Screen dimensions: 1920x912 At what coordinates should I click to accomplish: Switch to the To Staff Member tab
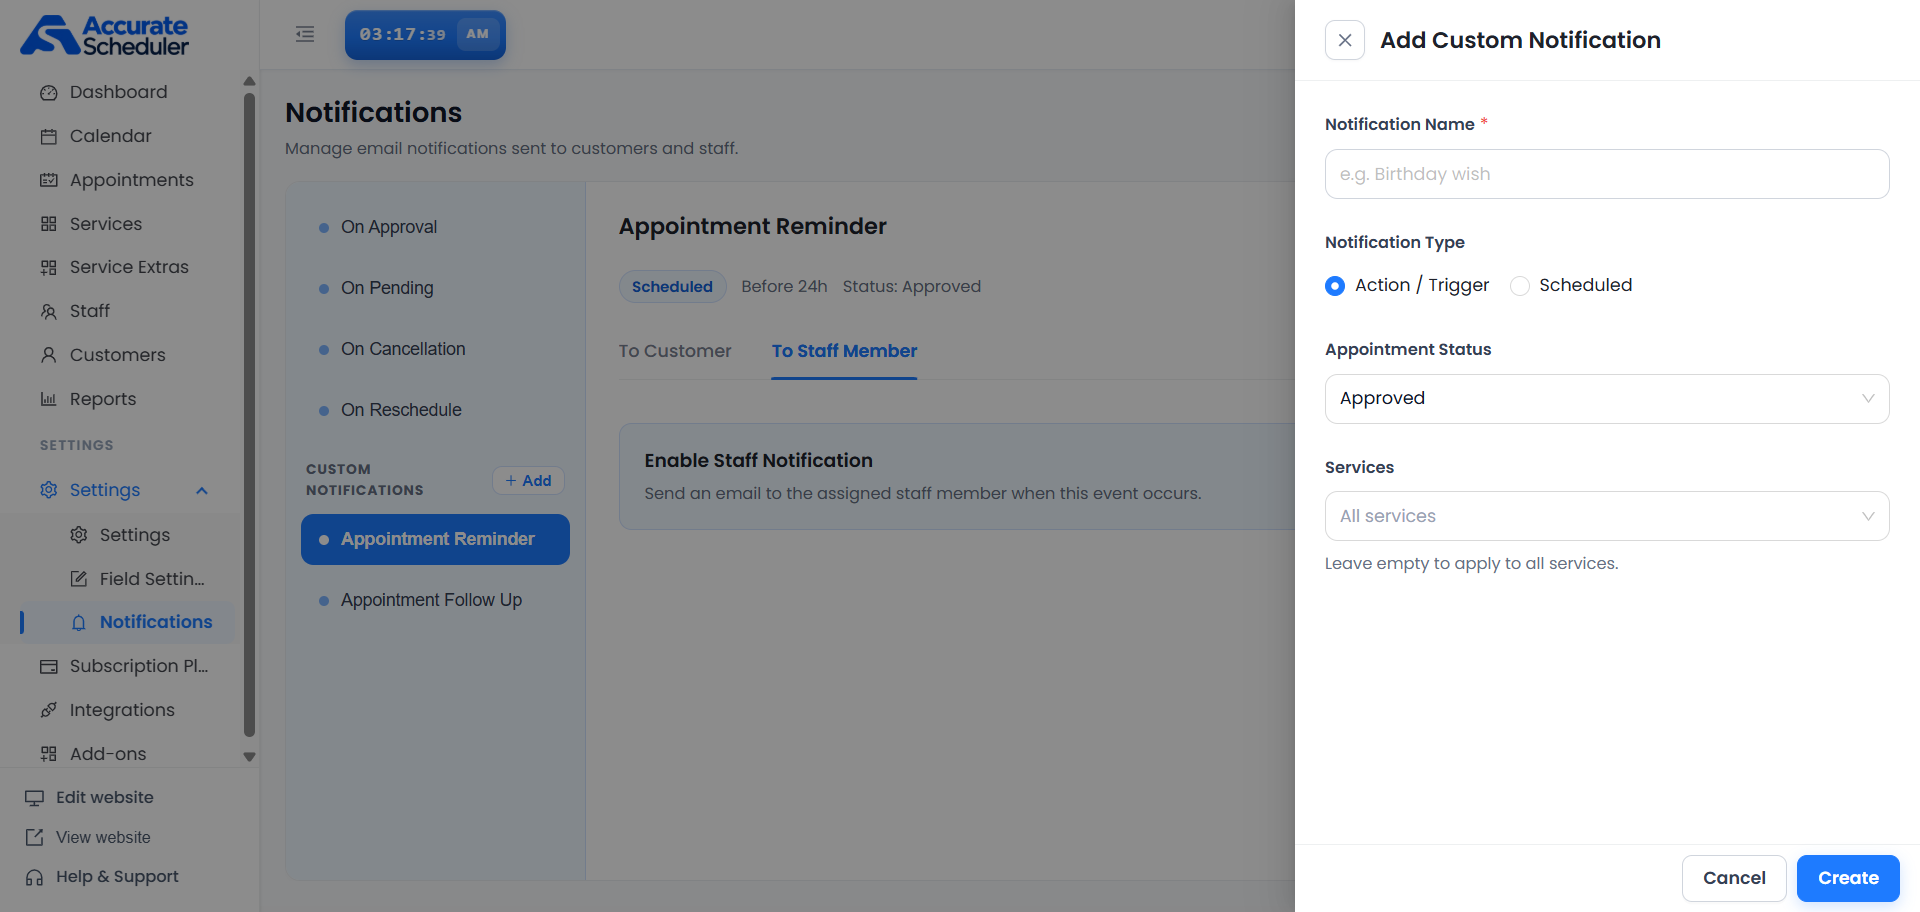(x=844, y=351)
